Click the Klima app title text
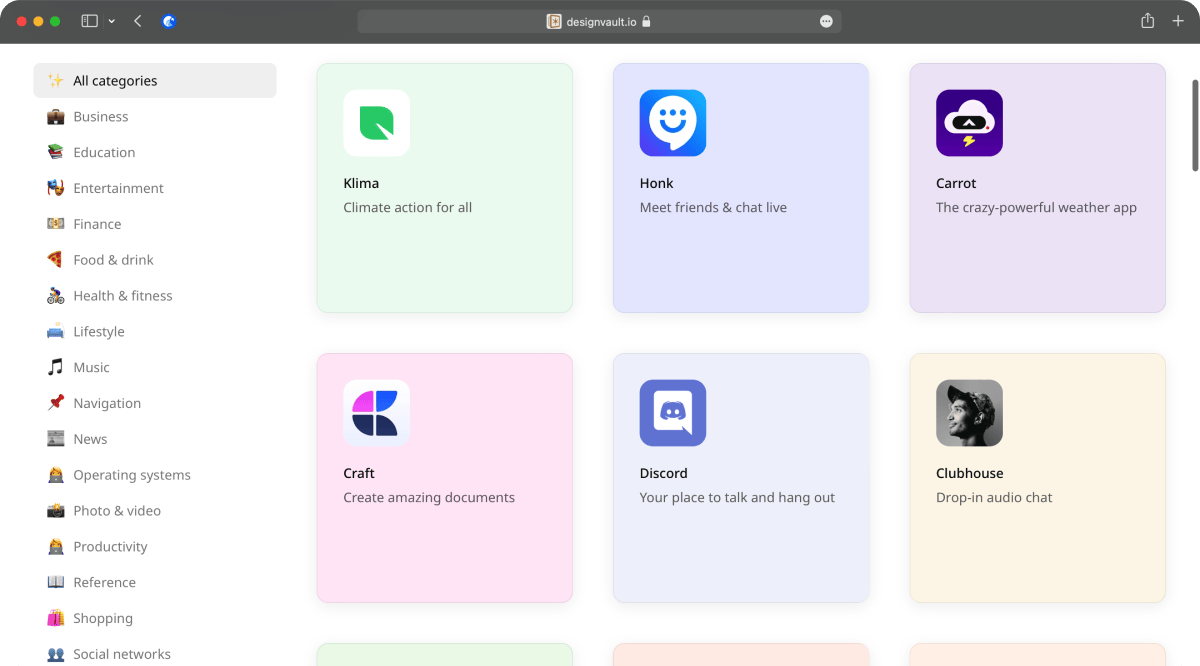1200x666 pixels. (x=361, y=183)
